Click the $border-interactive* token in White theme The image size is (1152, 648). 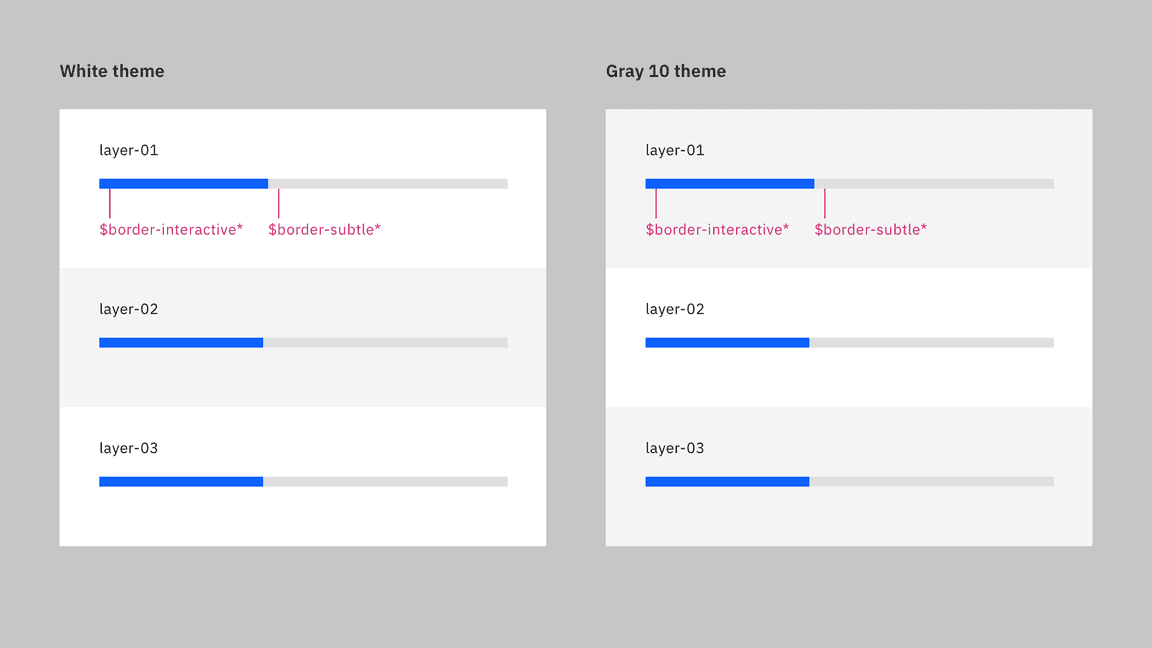coord(171,230)
